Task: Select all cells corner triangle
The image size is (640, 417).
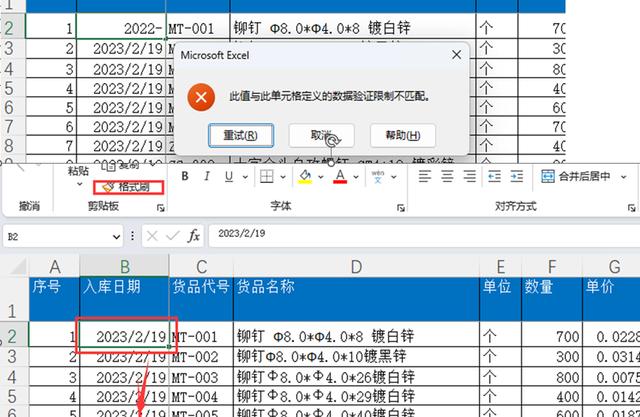Action: [x=19, y=267]
